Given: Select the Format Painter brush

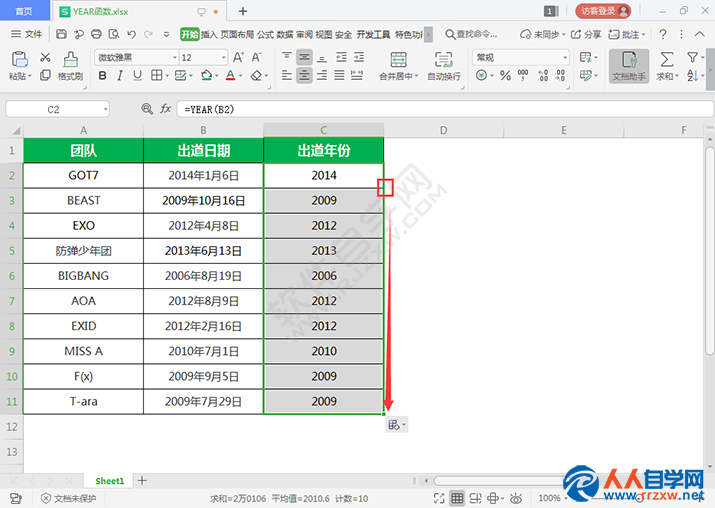Looking at the screenshot, I should [70, 60].
